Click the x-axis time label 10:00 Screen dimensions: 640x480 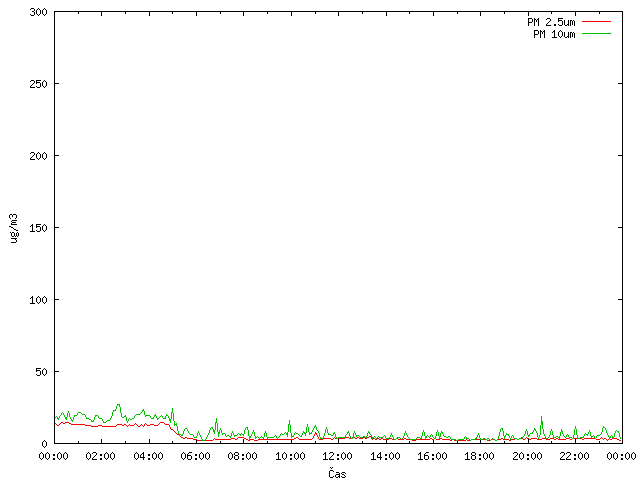290,456
